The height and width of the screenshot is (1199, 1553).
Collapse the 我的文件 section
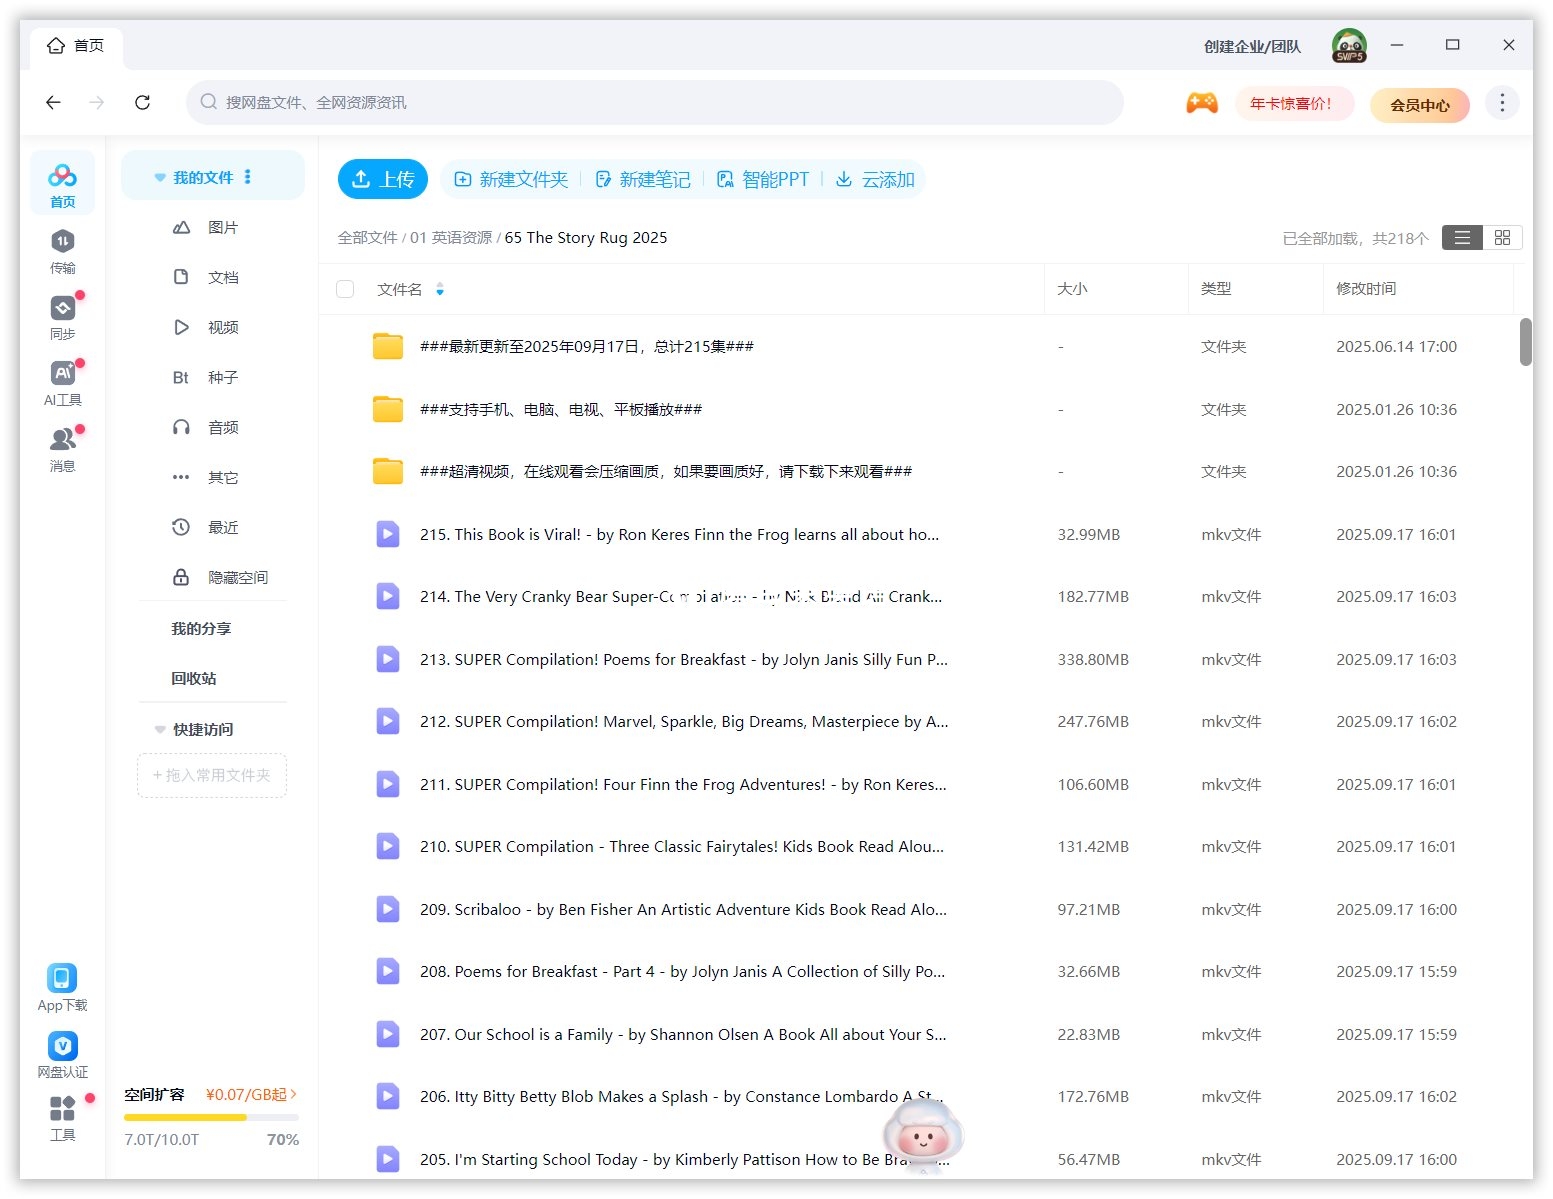160,176
